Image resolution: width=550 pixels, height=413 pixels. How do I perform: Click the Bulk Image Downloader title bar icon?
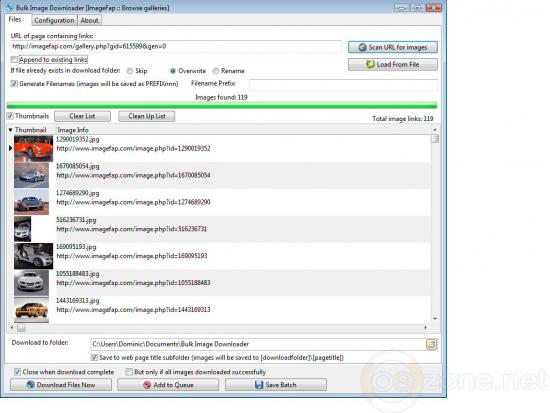pos(9,7)
